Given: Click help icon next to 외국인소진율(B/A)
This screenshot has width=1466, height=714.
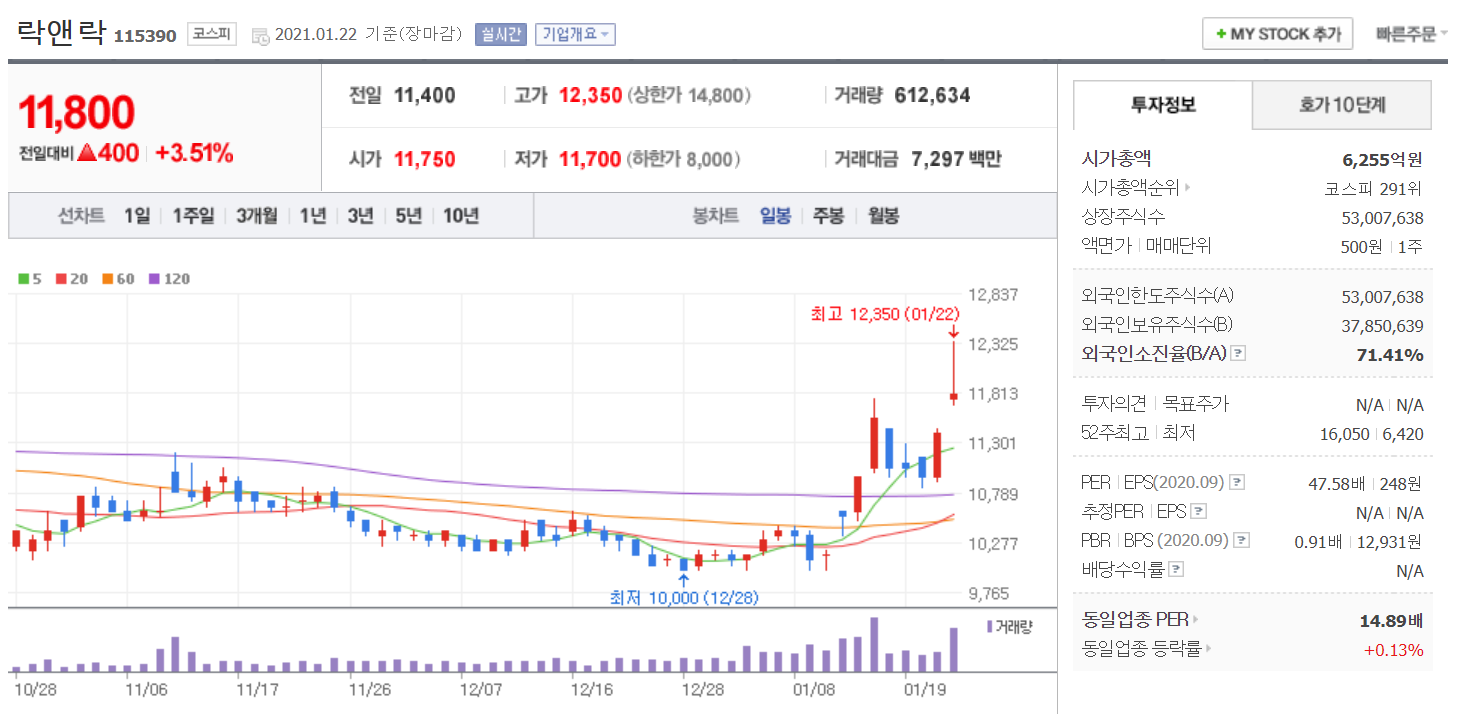Looking at the screenshot, I should [x=1238, y=354].
